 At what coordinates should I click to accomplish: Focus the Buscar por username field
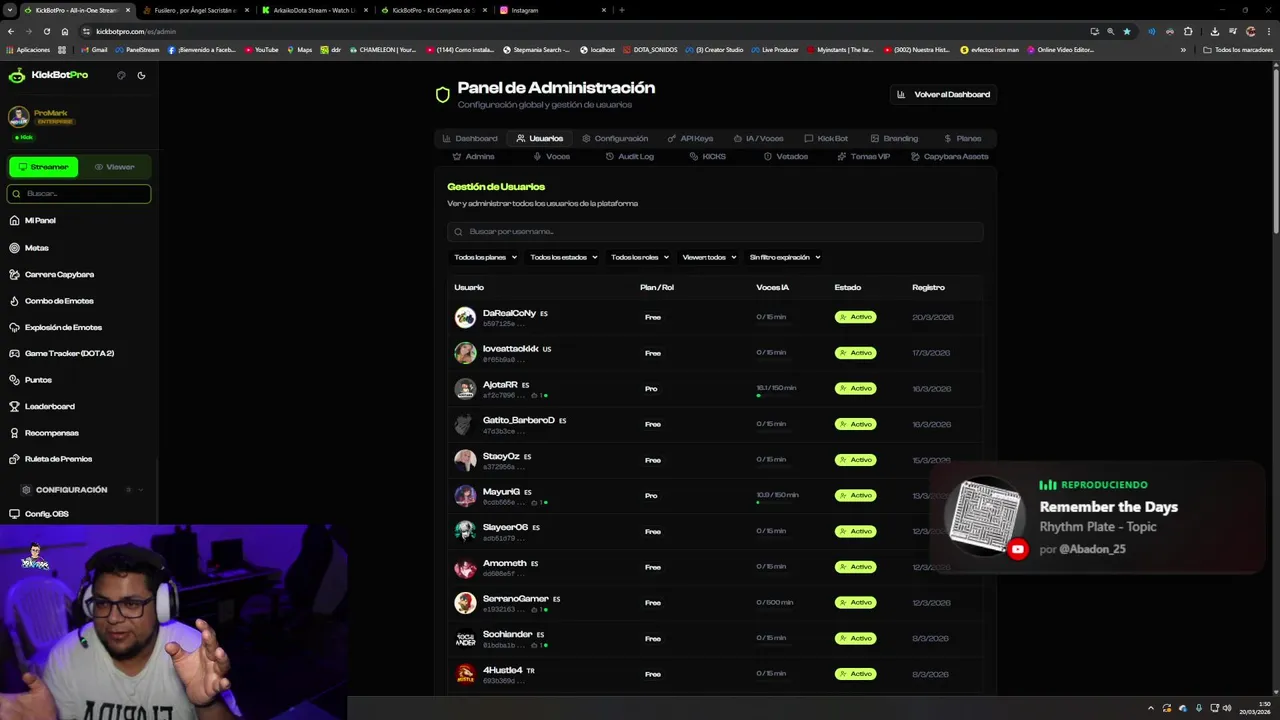pyautogui.click(x=715, y=231)
